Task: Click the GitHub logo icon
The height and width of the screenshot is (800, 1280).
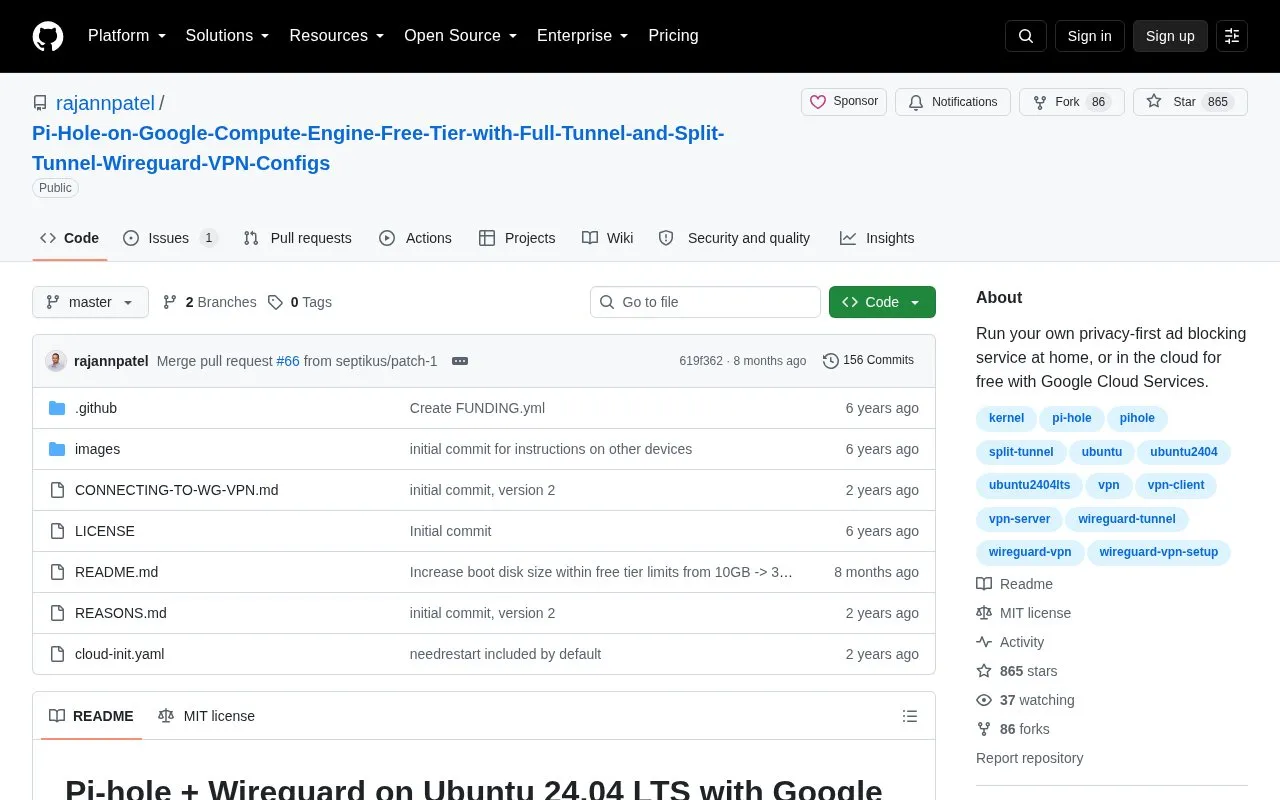Action: click(x=48, y=36)
